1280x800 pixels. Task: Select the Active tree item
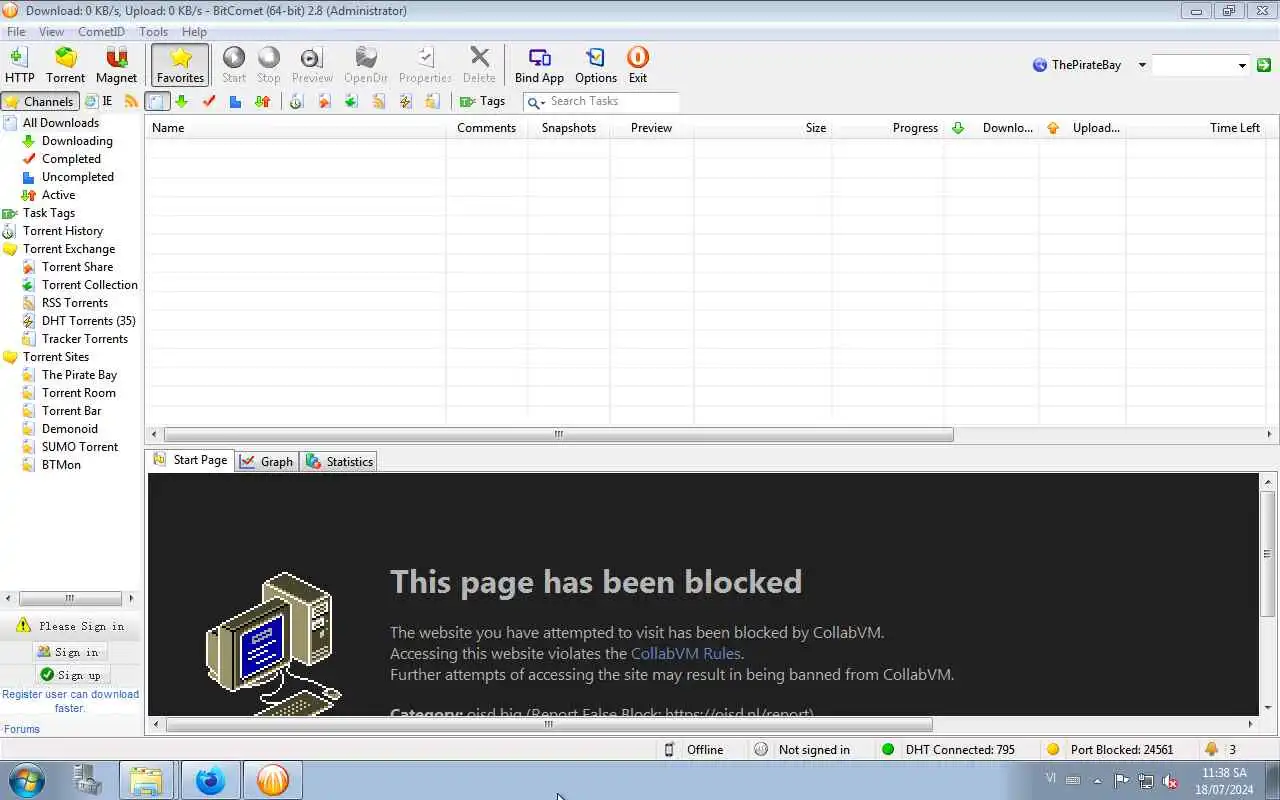click(x=58, y=195)
